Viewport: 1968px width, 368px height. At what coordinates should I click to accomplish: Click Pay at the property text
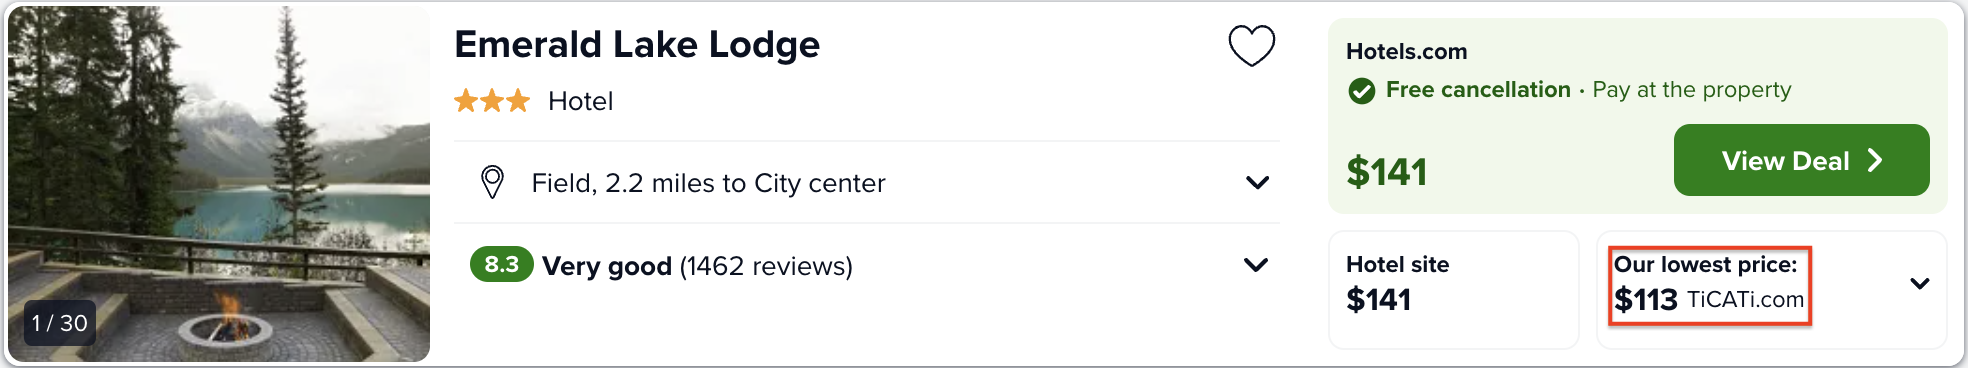point(1692,90)
